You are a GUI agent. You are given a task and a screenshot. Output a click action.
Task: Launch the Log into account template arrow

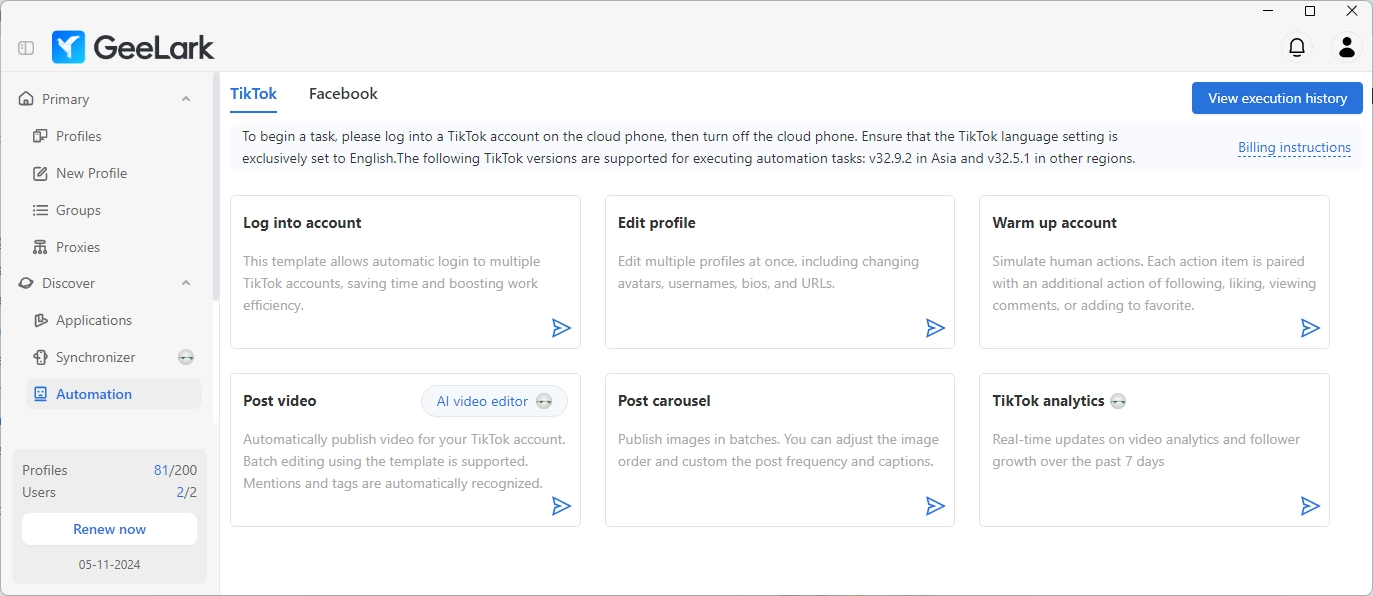[562, 328]
